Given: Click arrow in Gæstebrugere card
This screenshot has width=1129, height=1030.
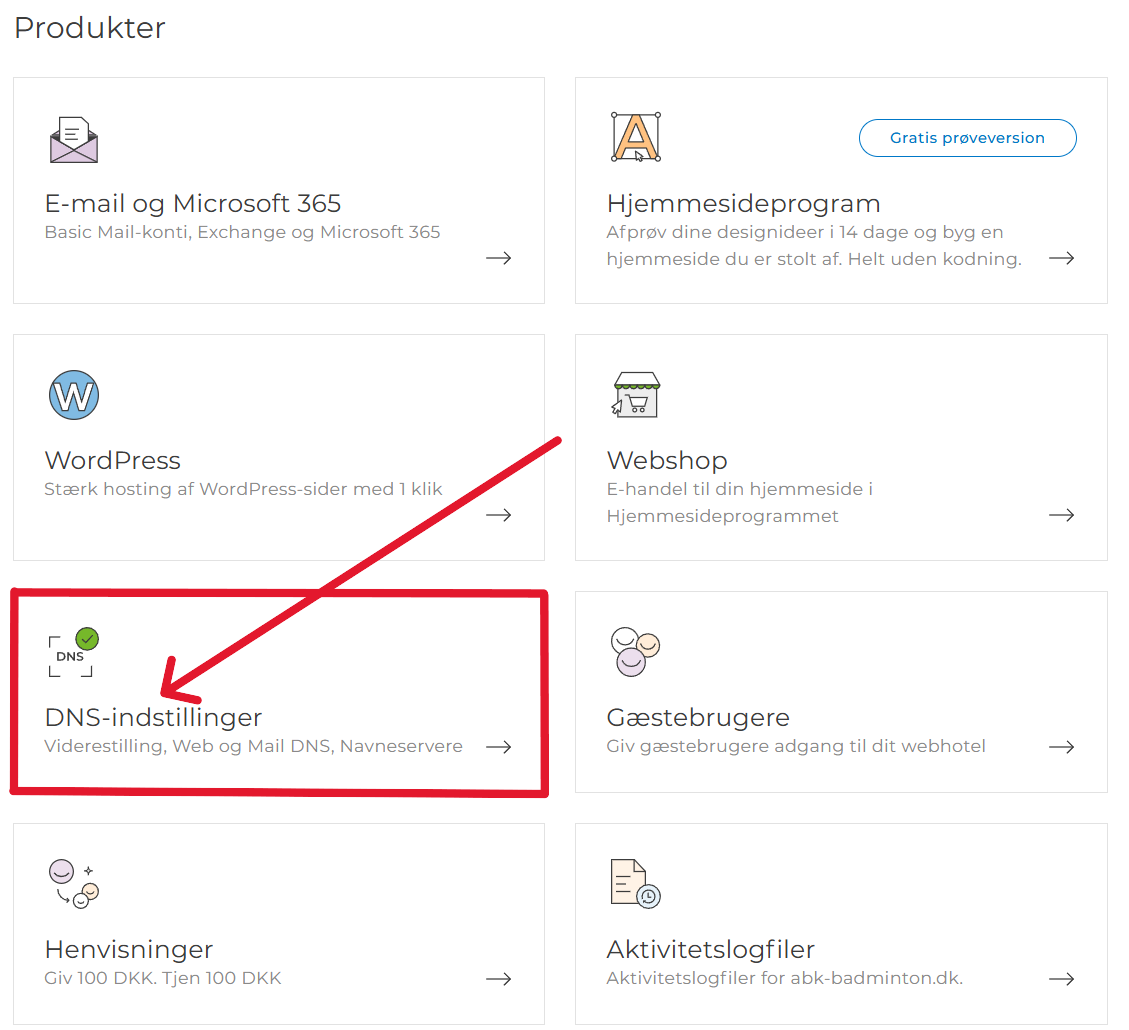Looking at the screenshot, I should click(x=1061, y=746).
